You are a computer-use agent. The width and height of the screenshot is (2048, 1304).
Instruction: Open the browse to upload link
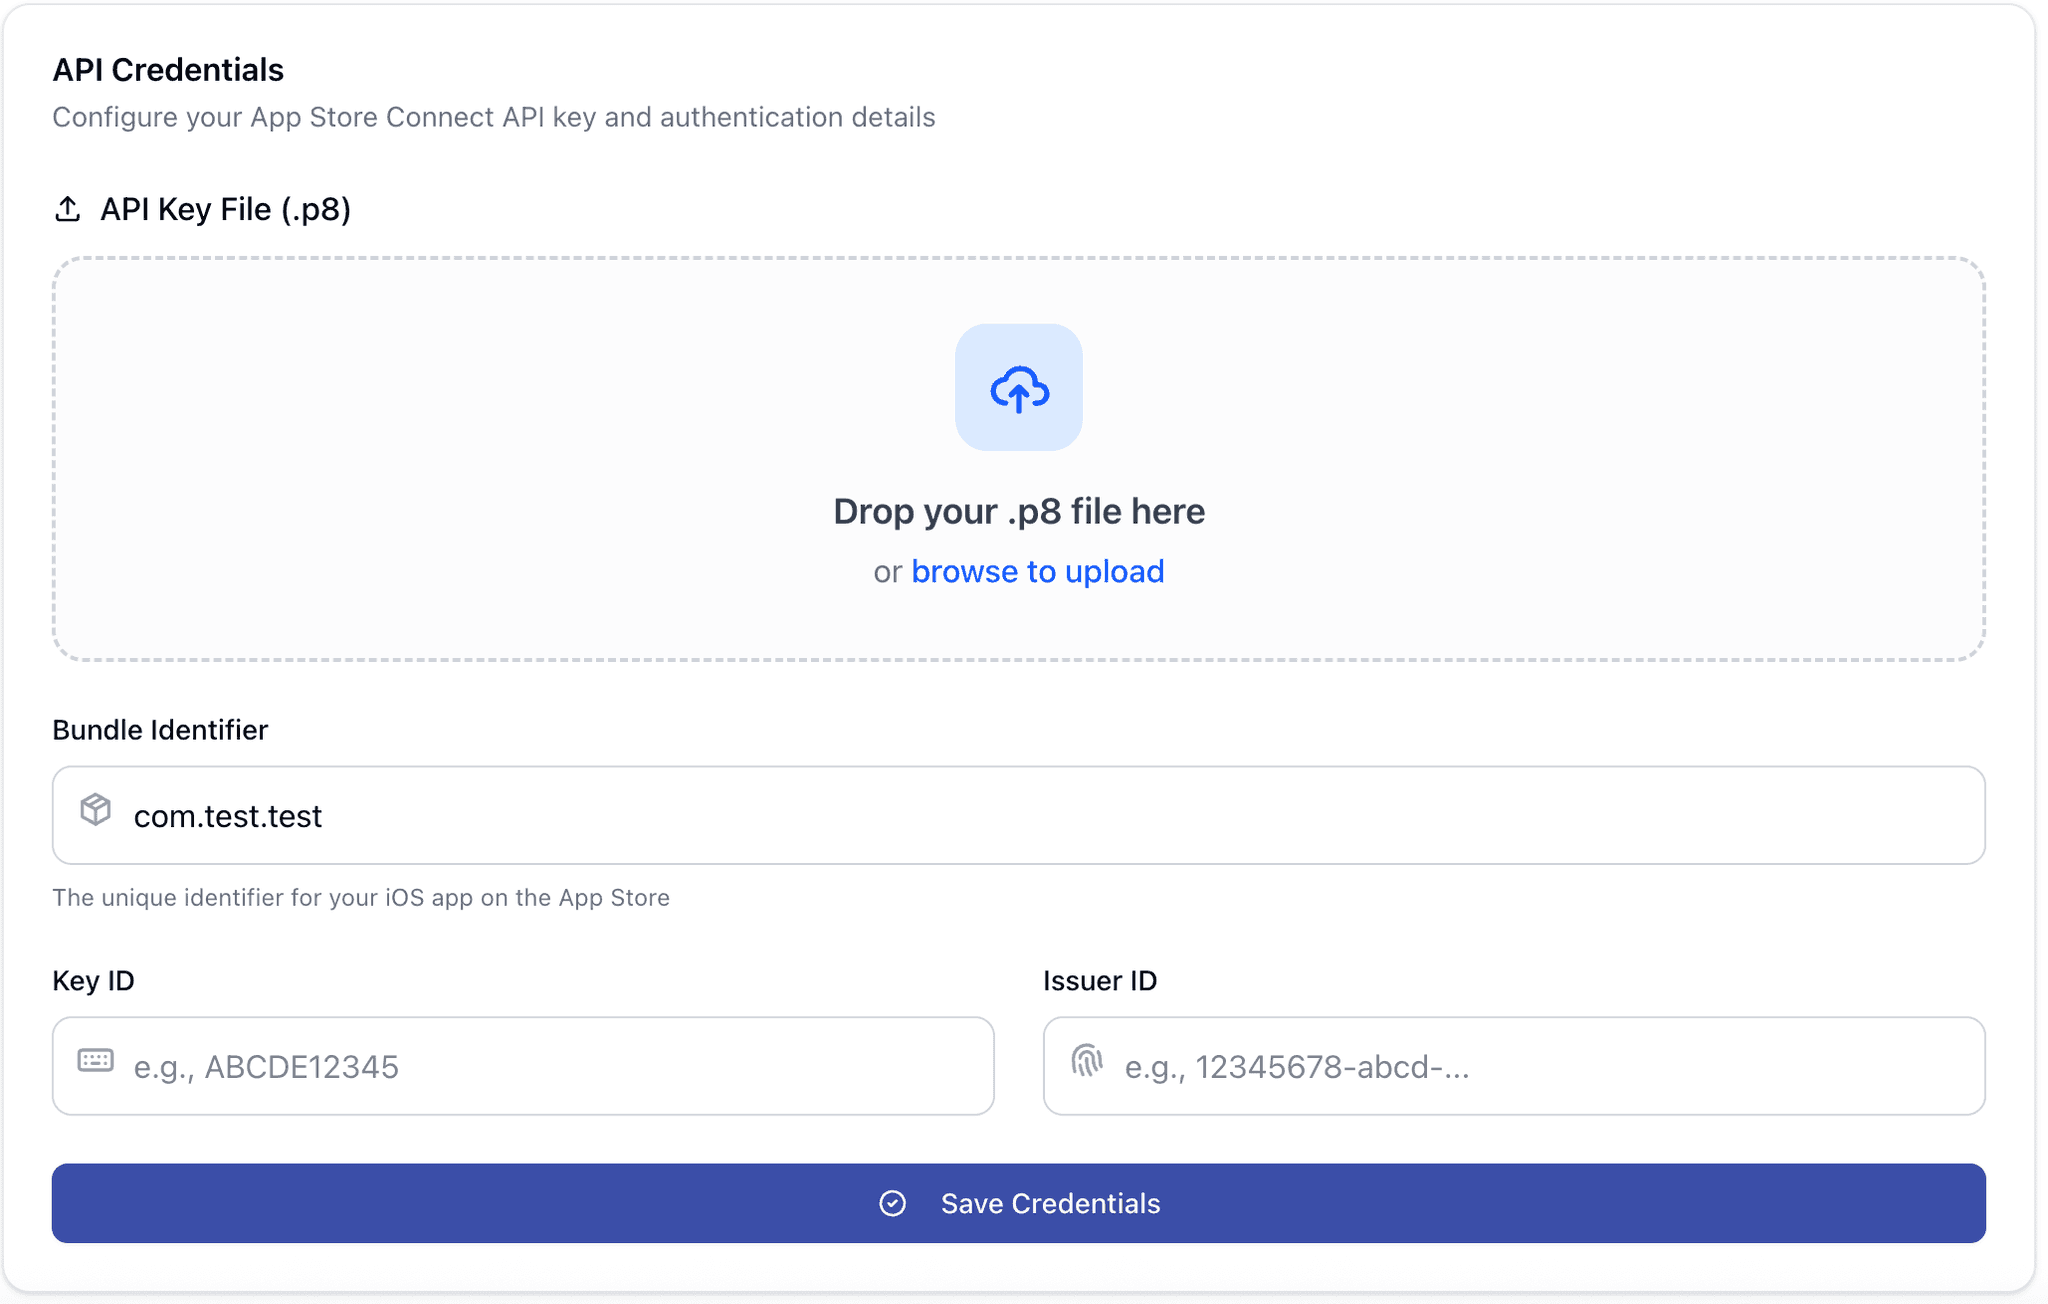tap(1037, 571)
